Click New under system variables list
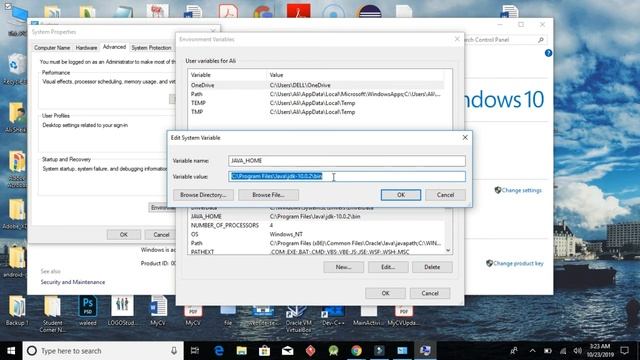Screen dimensions: 640x360 pyautogui.click(x=343, y=267)
